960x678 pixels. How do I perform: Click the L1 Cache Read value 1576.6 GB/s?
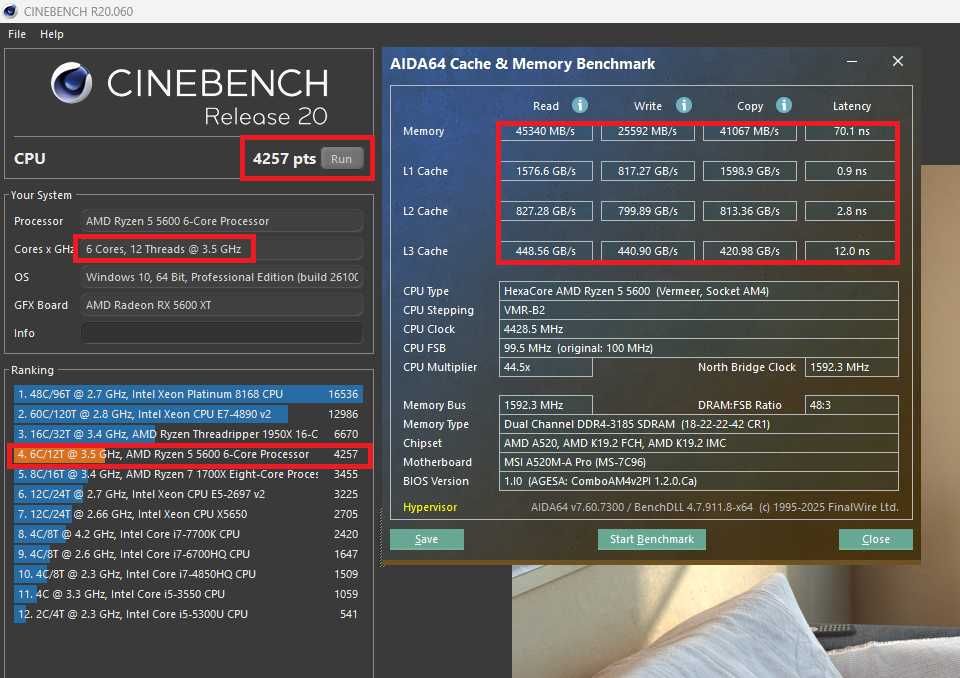tap(546, 171)
